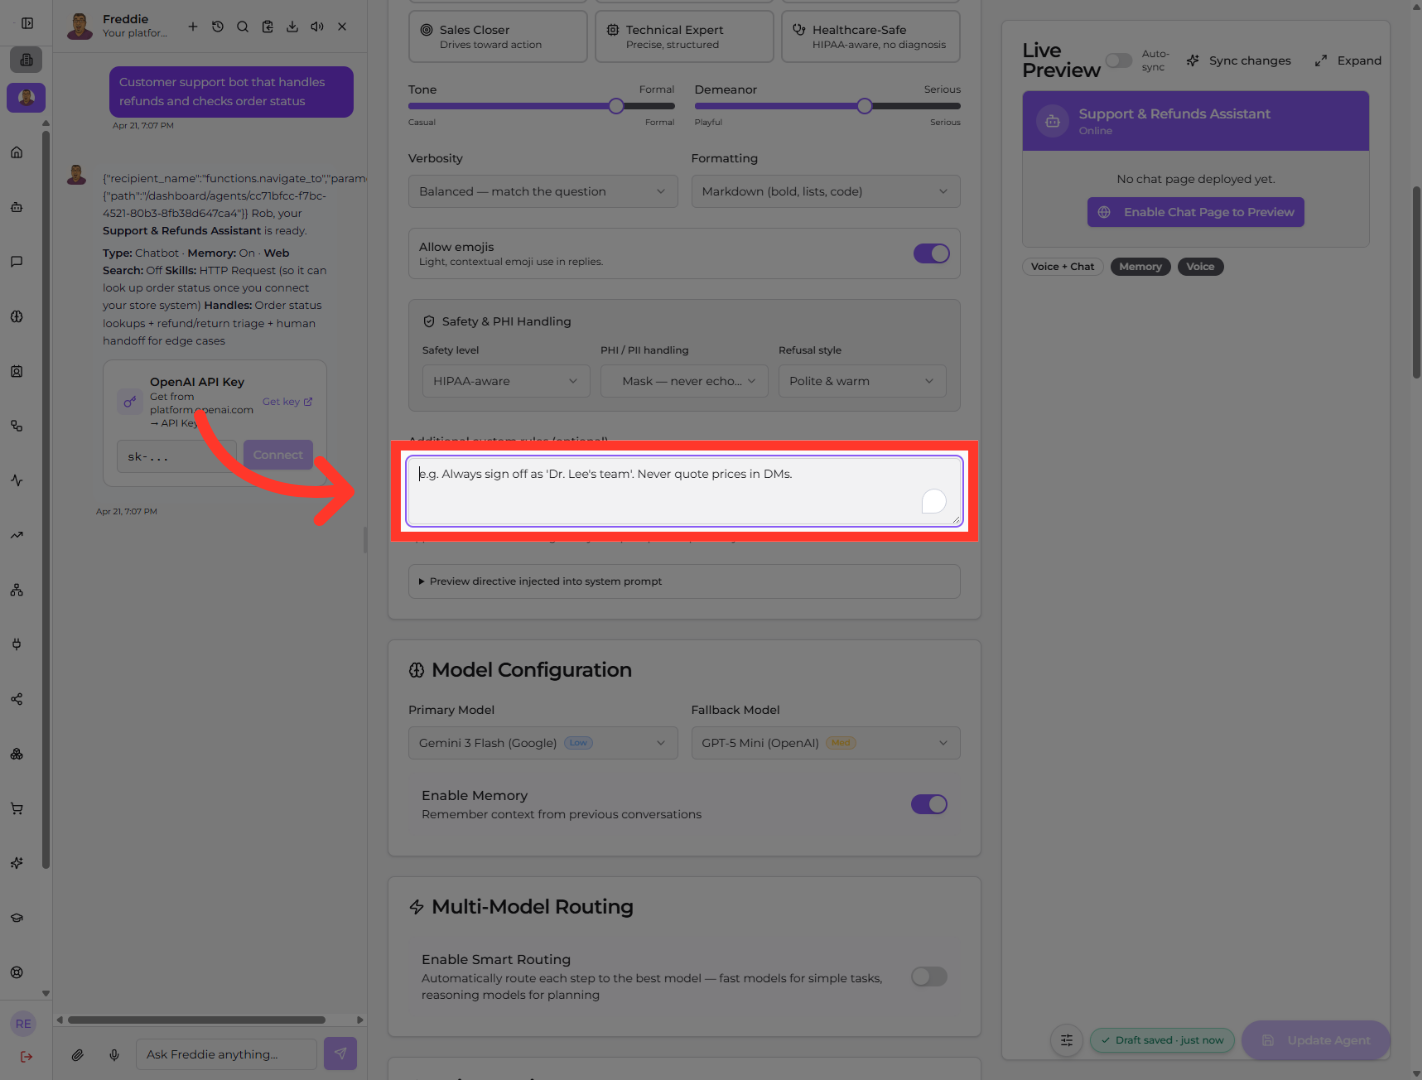Click the Update Agent button
Screen dimensions: 1422x1080
coord(1316,1040)
